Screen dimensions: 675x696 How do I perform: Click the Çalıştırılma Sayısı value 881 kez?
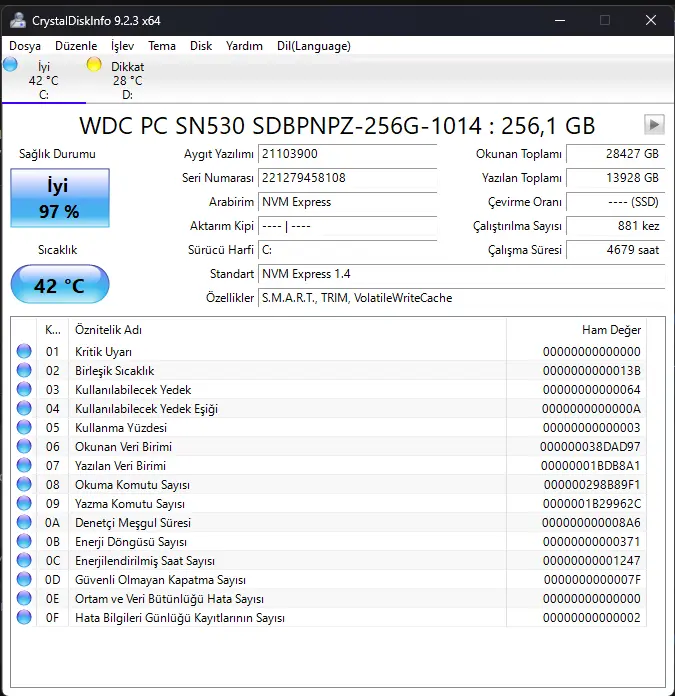click(x=616, y=226)
